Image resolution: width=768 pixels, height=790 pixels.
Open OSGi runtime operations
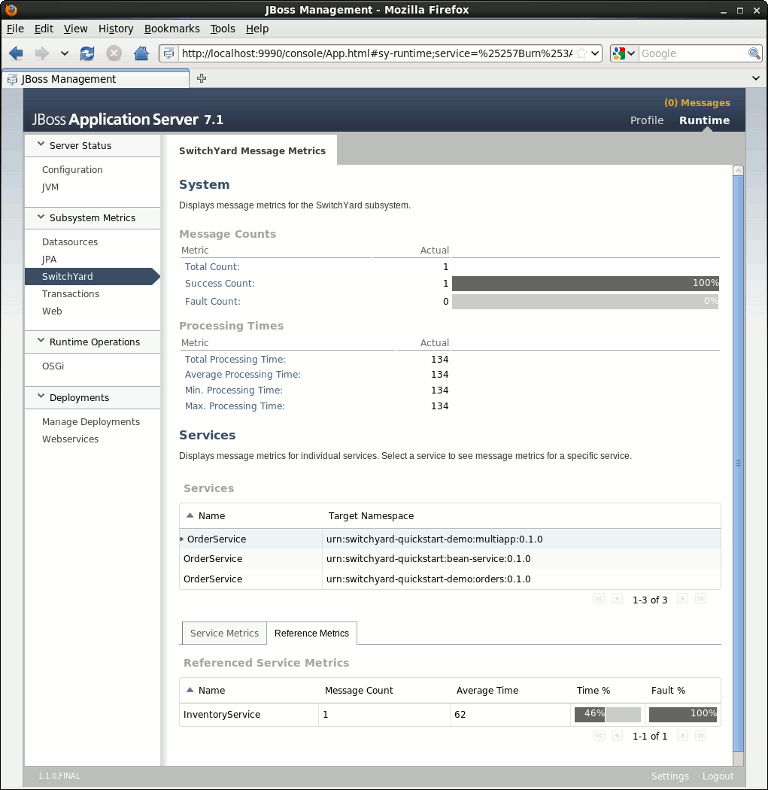(53, 366)
